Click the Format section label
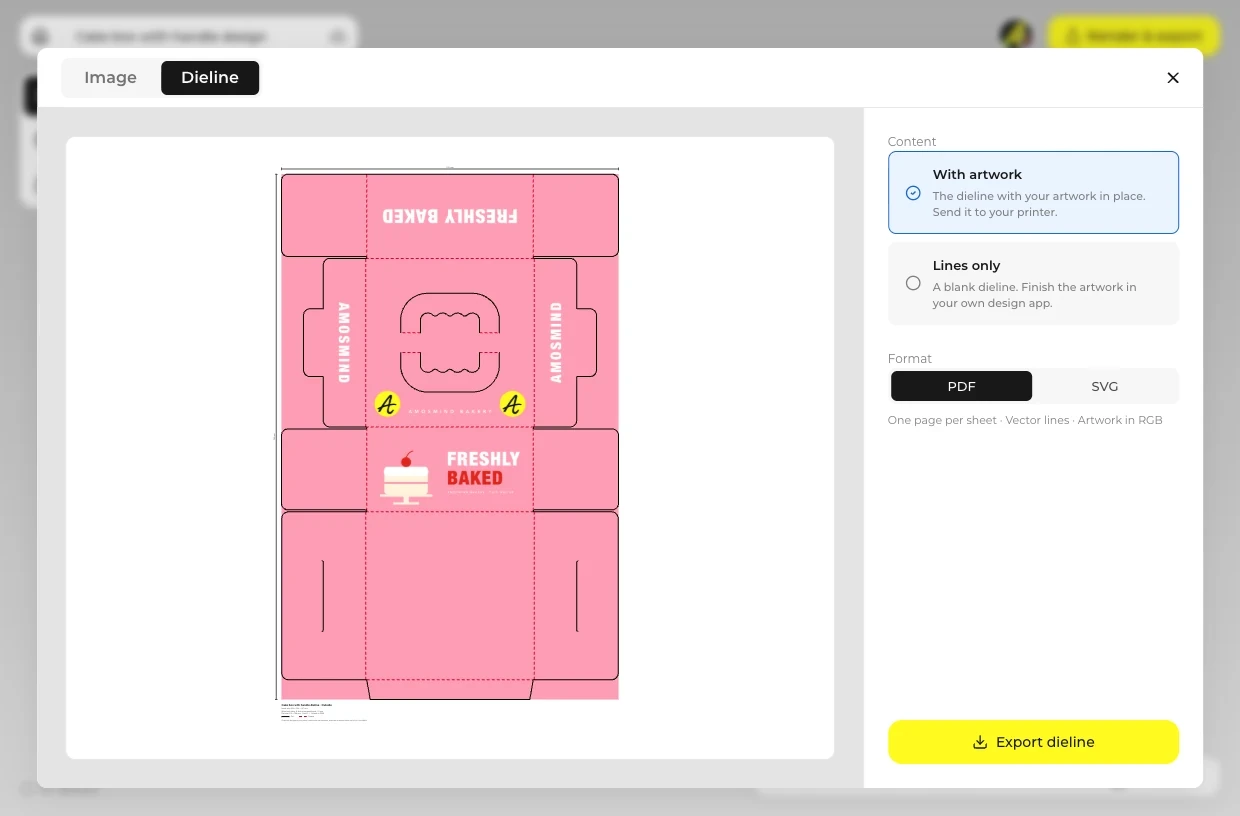This screenshot has width=1240, height=816. point(910,359)
